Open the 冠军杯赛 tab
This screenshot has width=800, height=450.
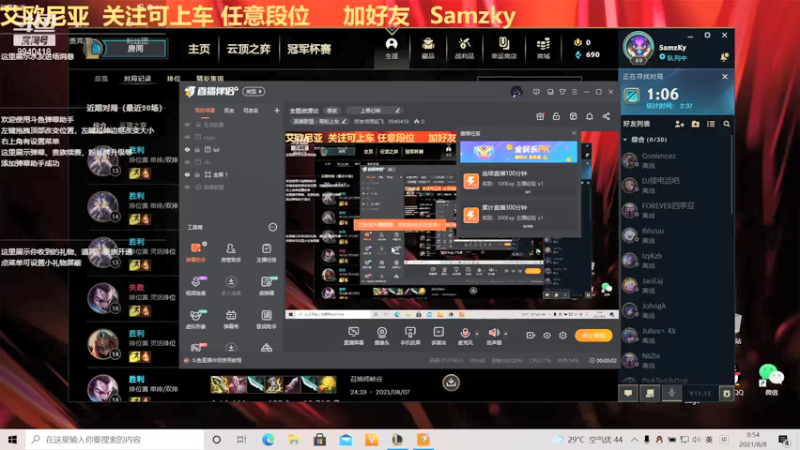pos(309,49)
